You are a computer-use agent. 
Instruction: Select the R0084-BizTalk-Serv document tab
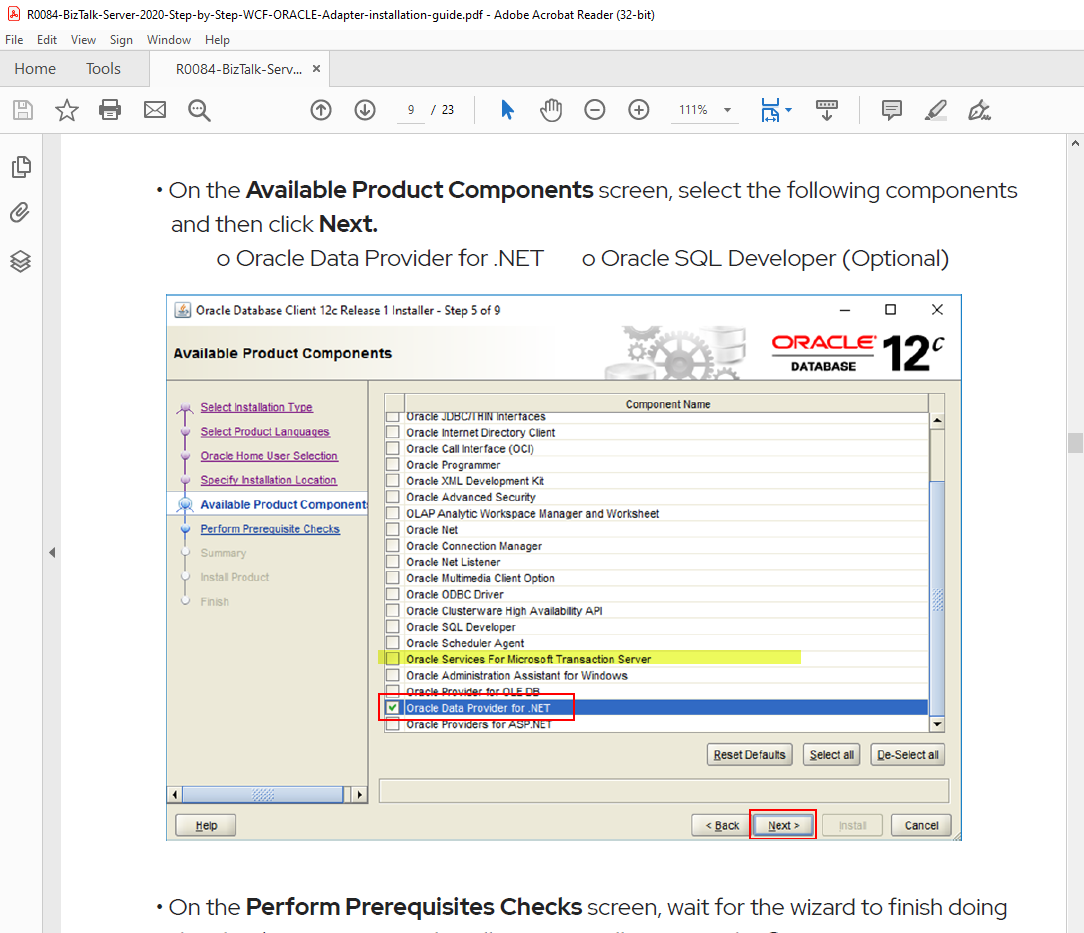[x=239, y=68]
